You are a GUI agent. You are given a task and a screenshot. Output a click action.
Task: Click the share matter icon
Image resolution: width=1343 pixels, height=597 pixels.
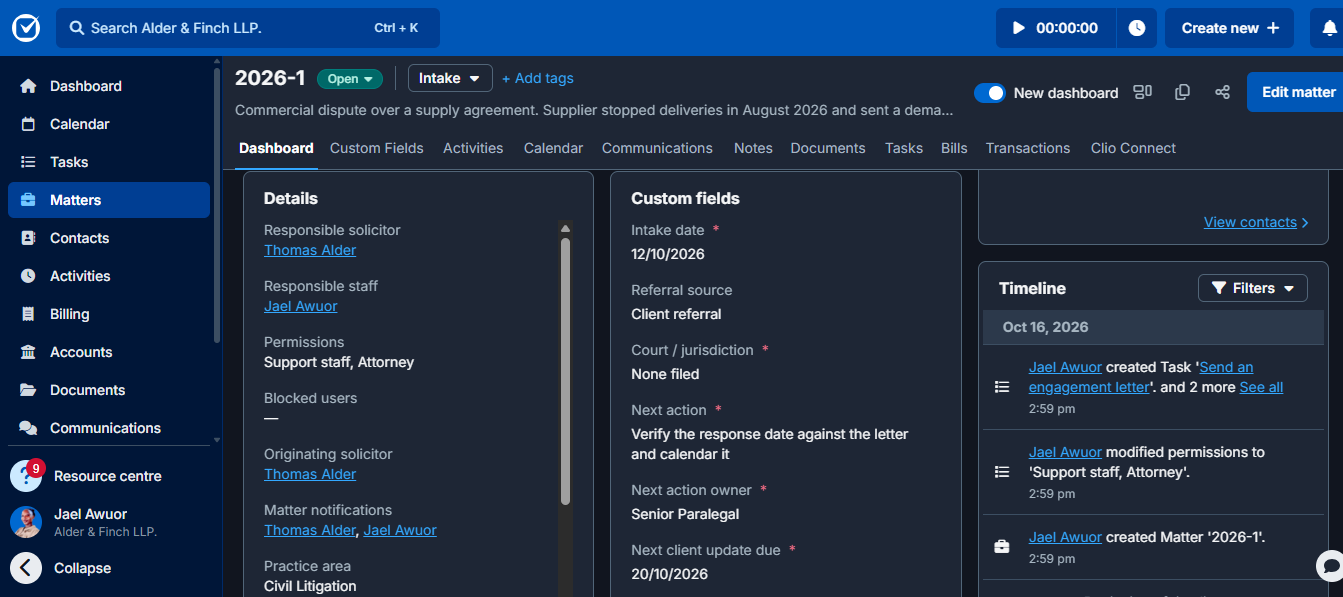(x=1222, y=92)
